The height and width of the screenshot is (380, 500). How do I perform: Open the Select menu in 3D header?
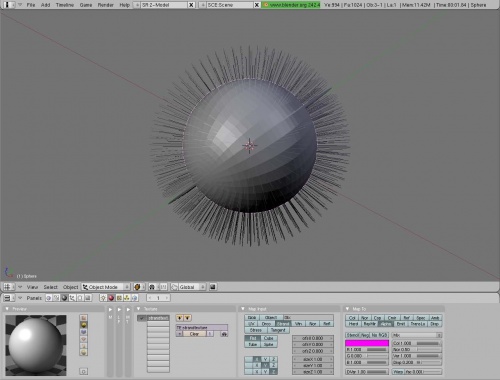[50, 287]
